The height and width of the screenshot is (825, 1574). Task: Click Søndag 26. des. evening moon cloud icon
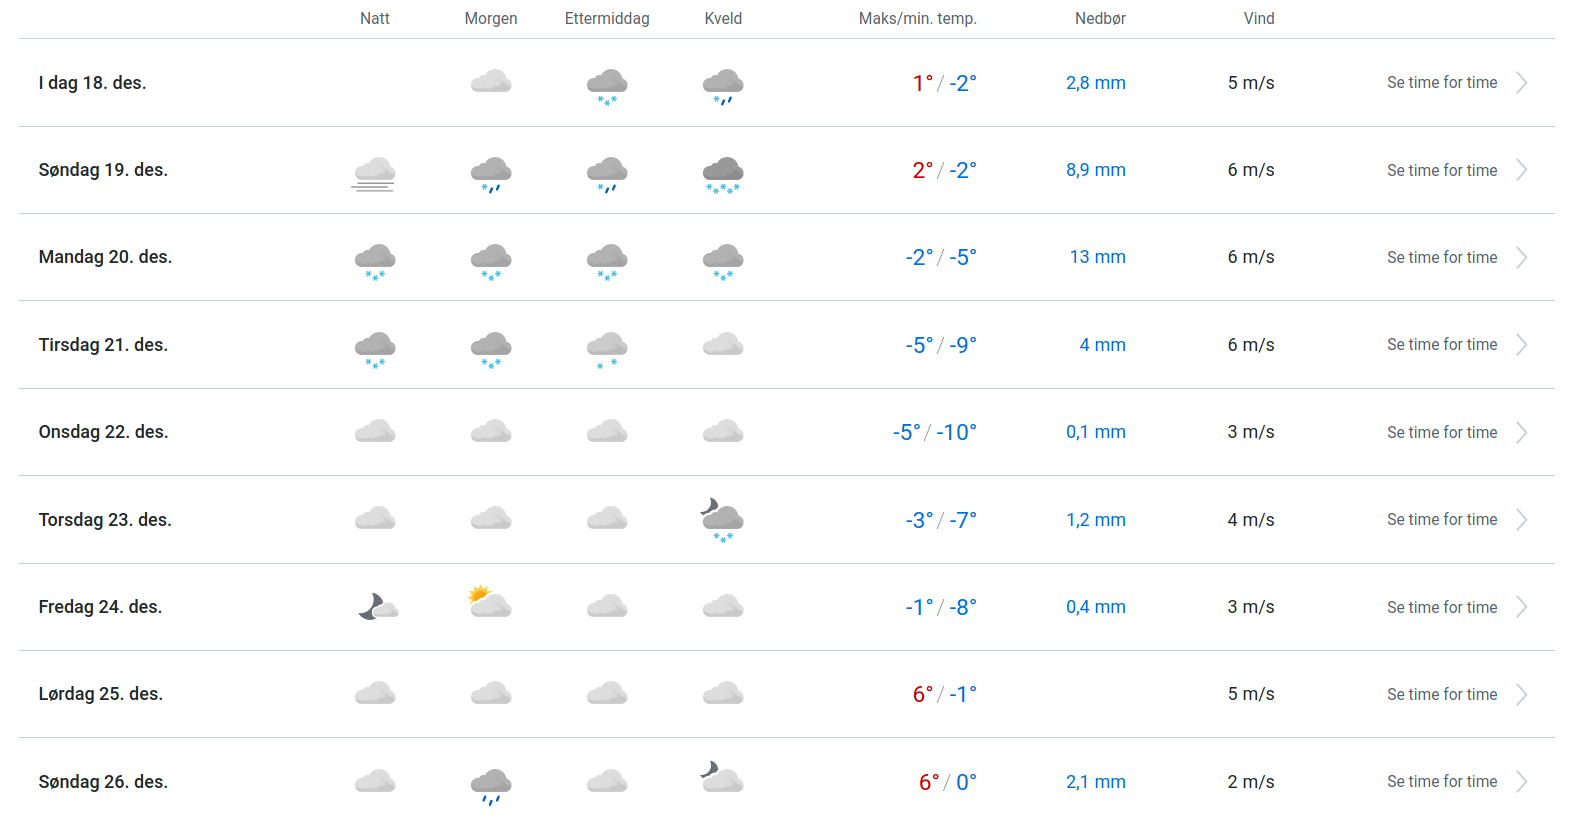point(722,777)
